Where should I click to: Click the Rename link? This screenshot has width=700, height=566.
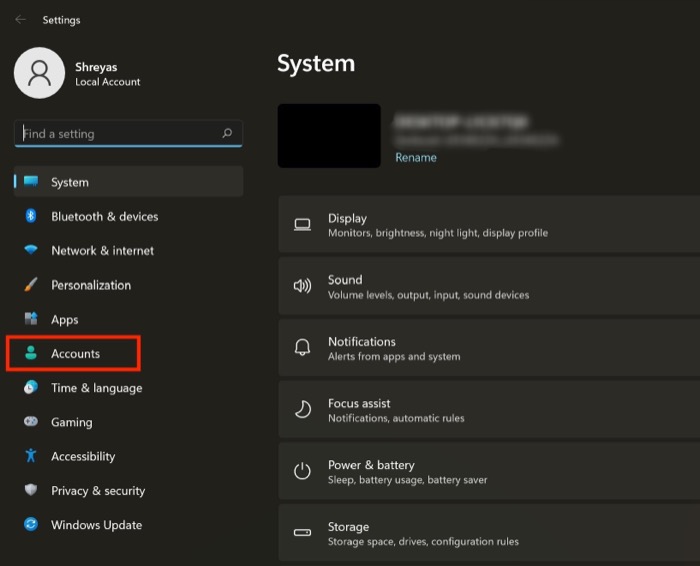pyautogui.click(x=416, y=157)
